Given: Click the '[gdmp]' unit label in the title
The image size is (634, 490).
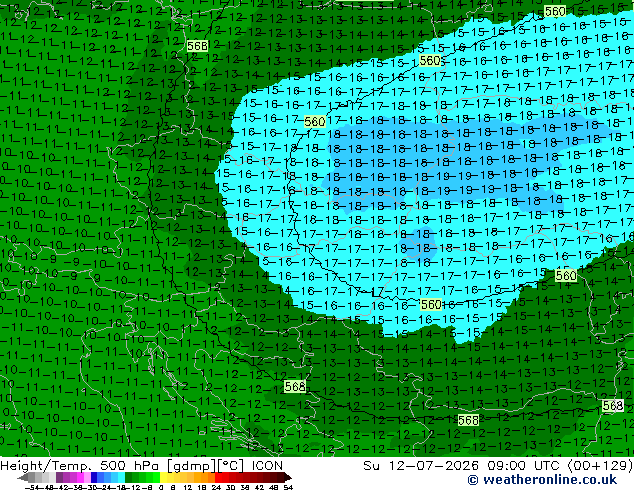Looking at the screenshot, I should [191, 466].
